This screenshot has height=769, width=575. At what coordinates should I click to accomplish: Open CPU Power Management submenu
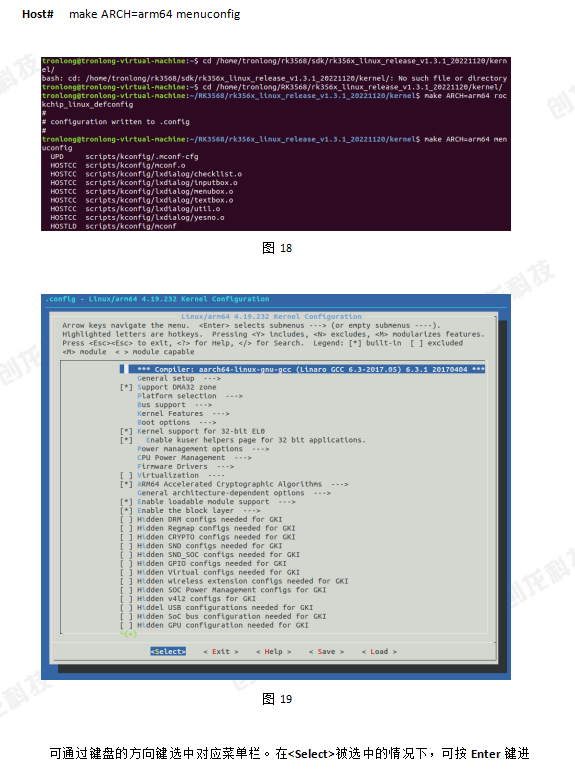[194, 458]
